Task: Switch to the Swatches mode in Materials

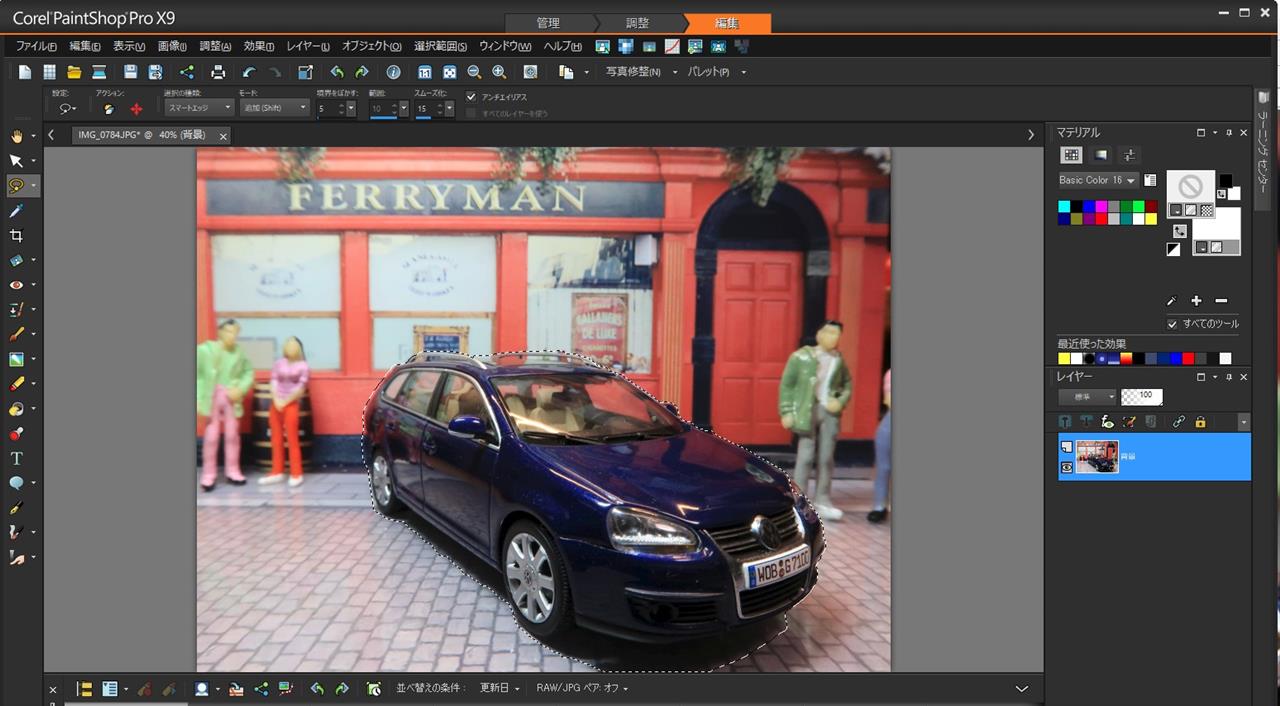Action: (x=1071, y=155)
